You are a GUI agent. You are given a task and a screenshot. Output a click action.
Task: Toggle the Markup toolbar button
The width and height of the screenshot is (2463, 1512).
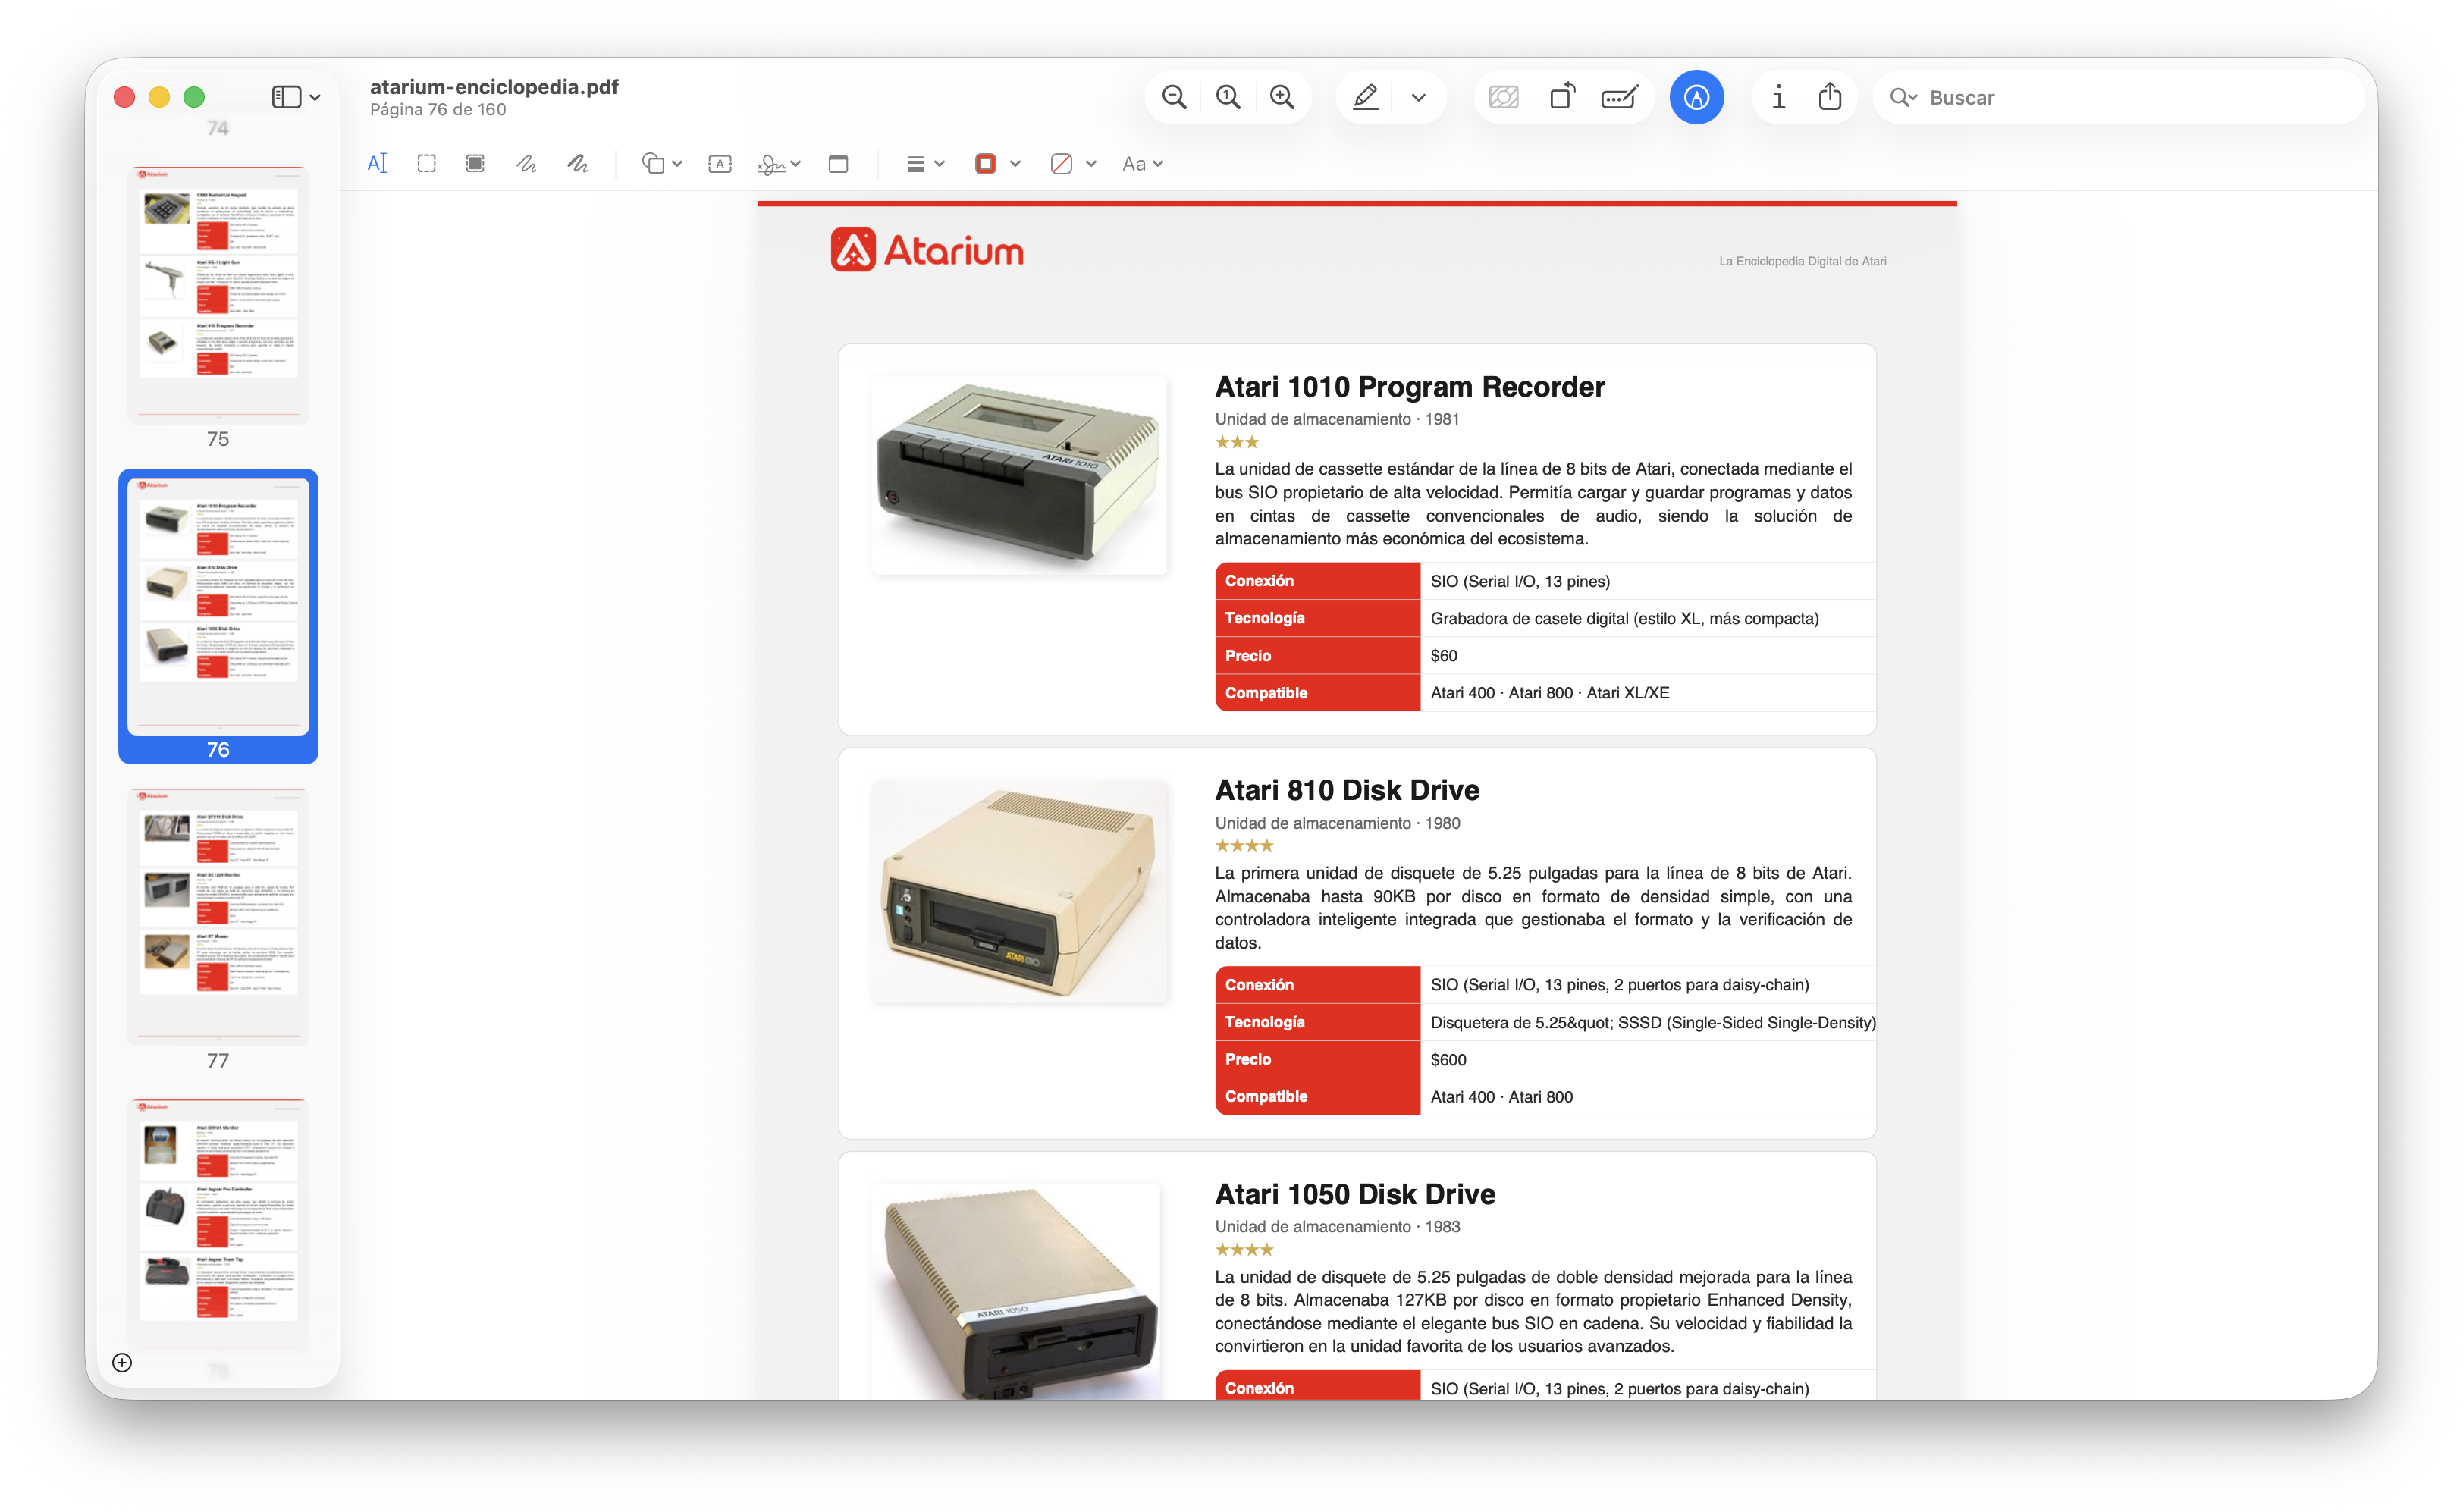(1696, 97)
